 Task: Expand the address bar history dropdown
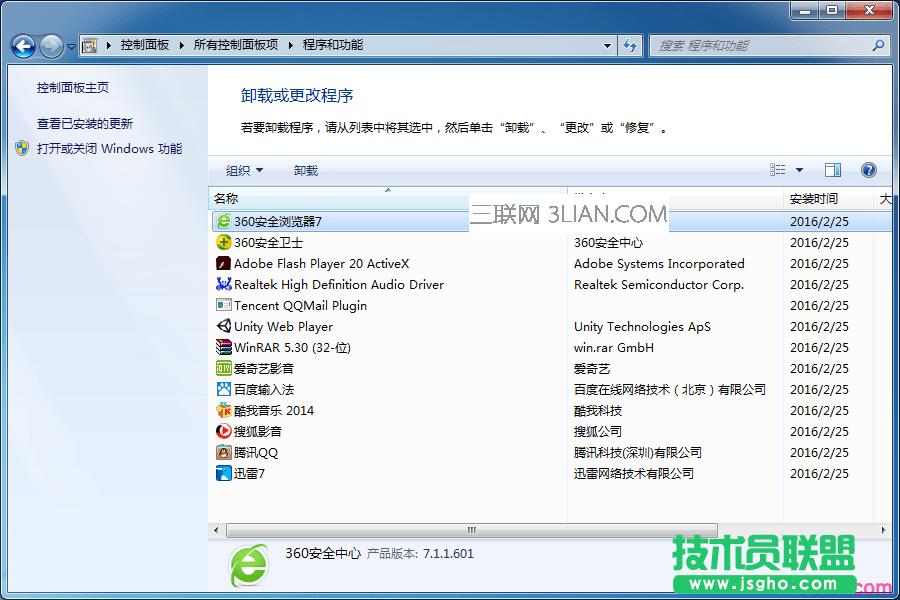(x=607, y=45)
